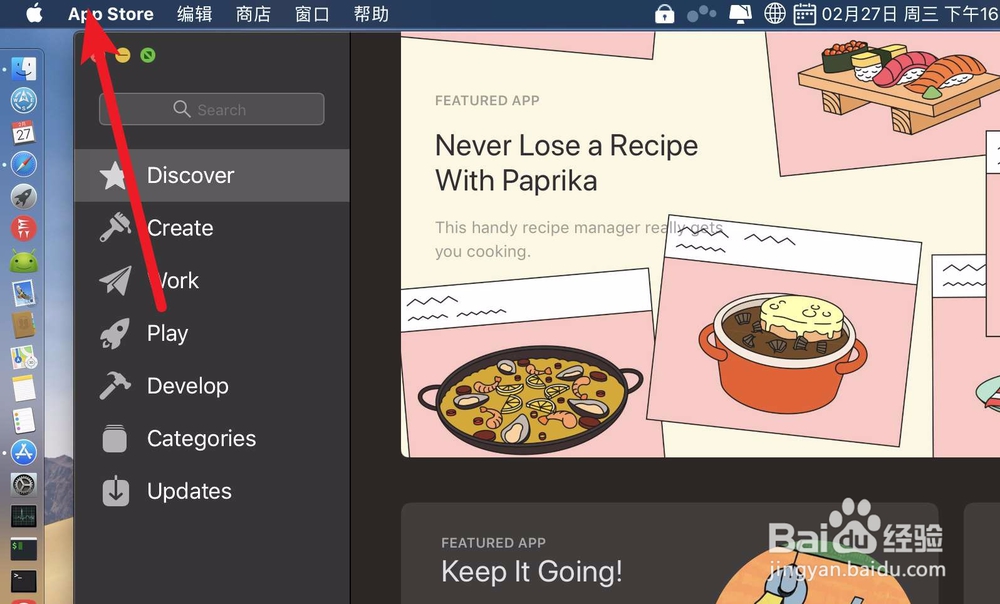Zoom the App Store window with green button
The height and width of the screenshot is (604, 1000).
point(148,55)
